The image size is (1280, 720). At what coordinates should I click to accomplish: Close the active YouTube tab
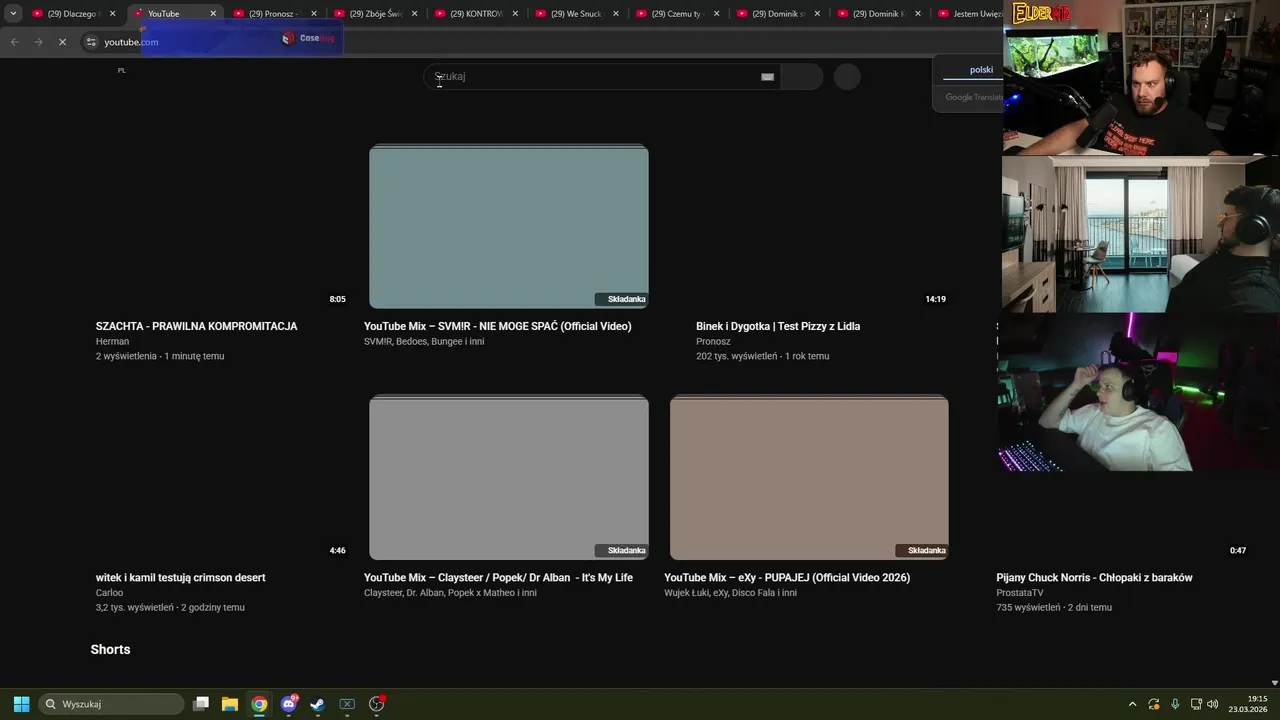pyautogui.click(x=213, y=14)
